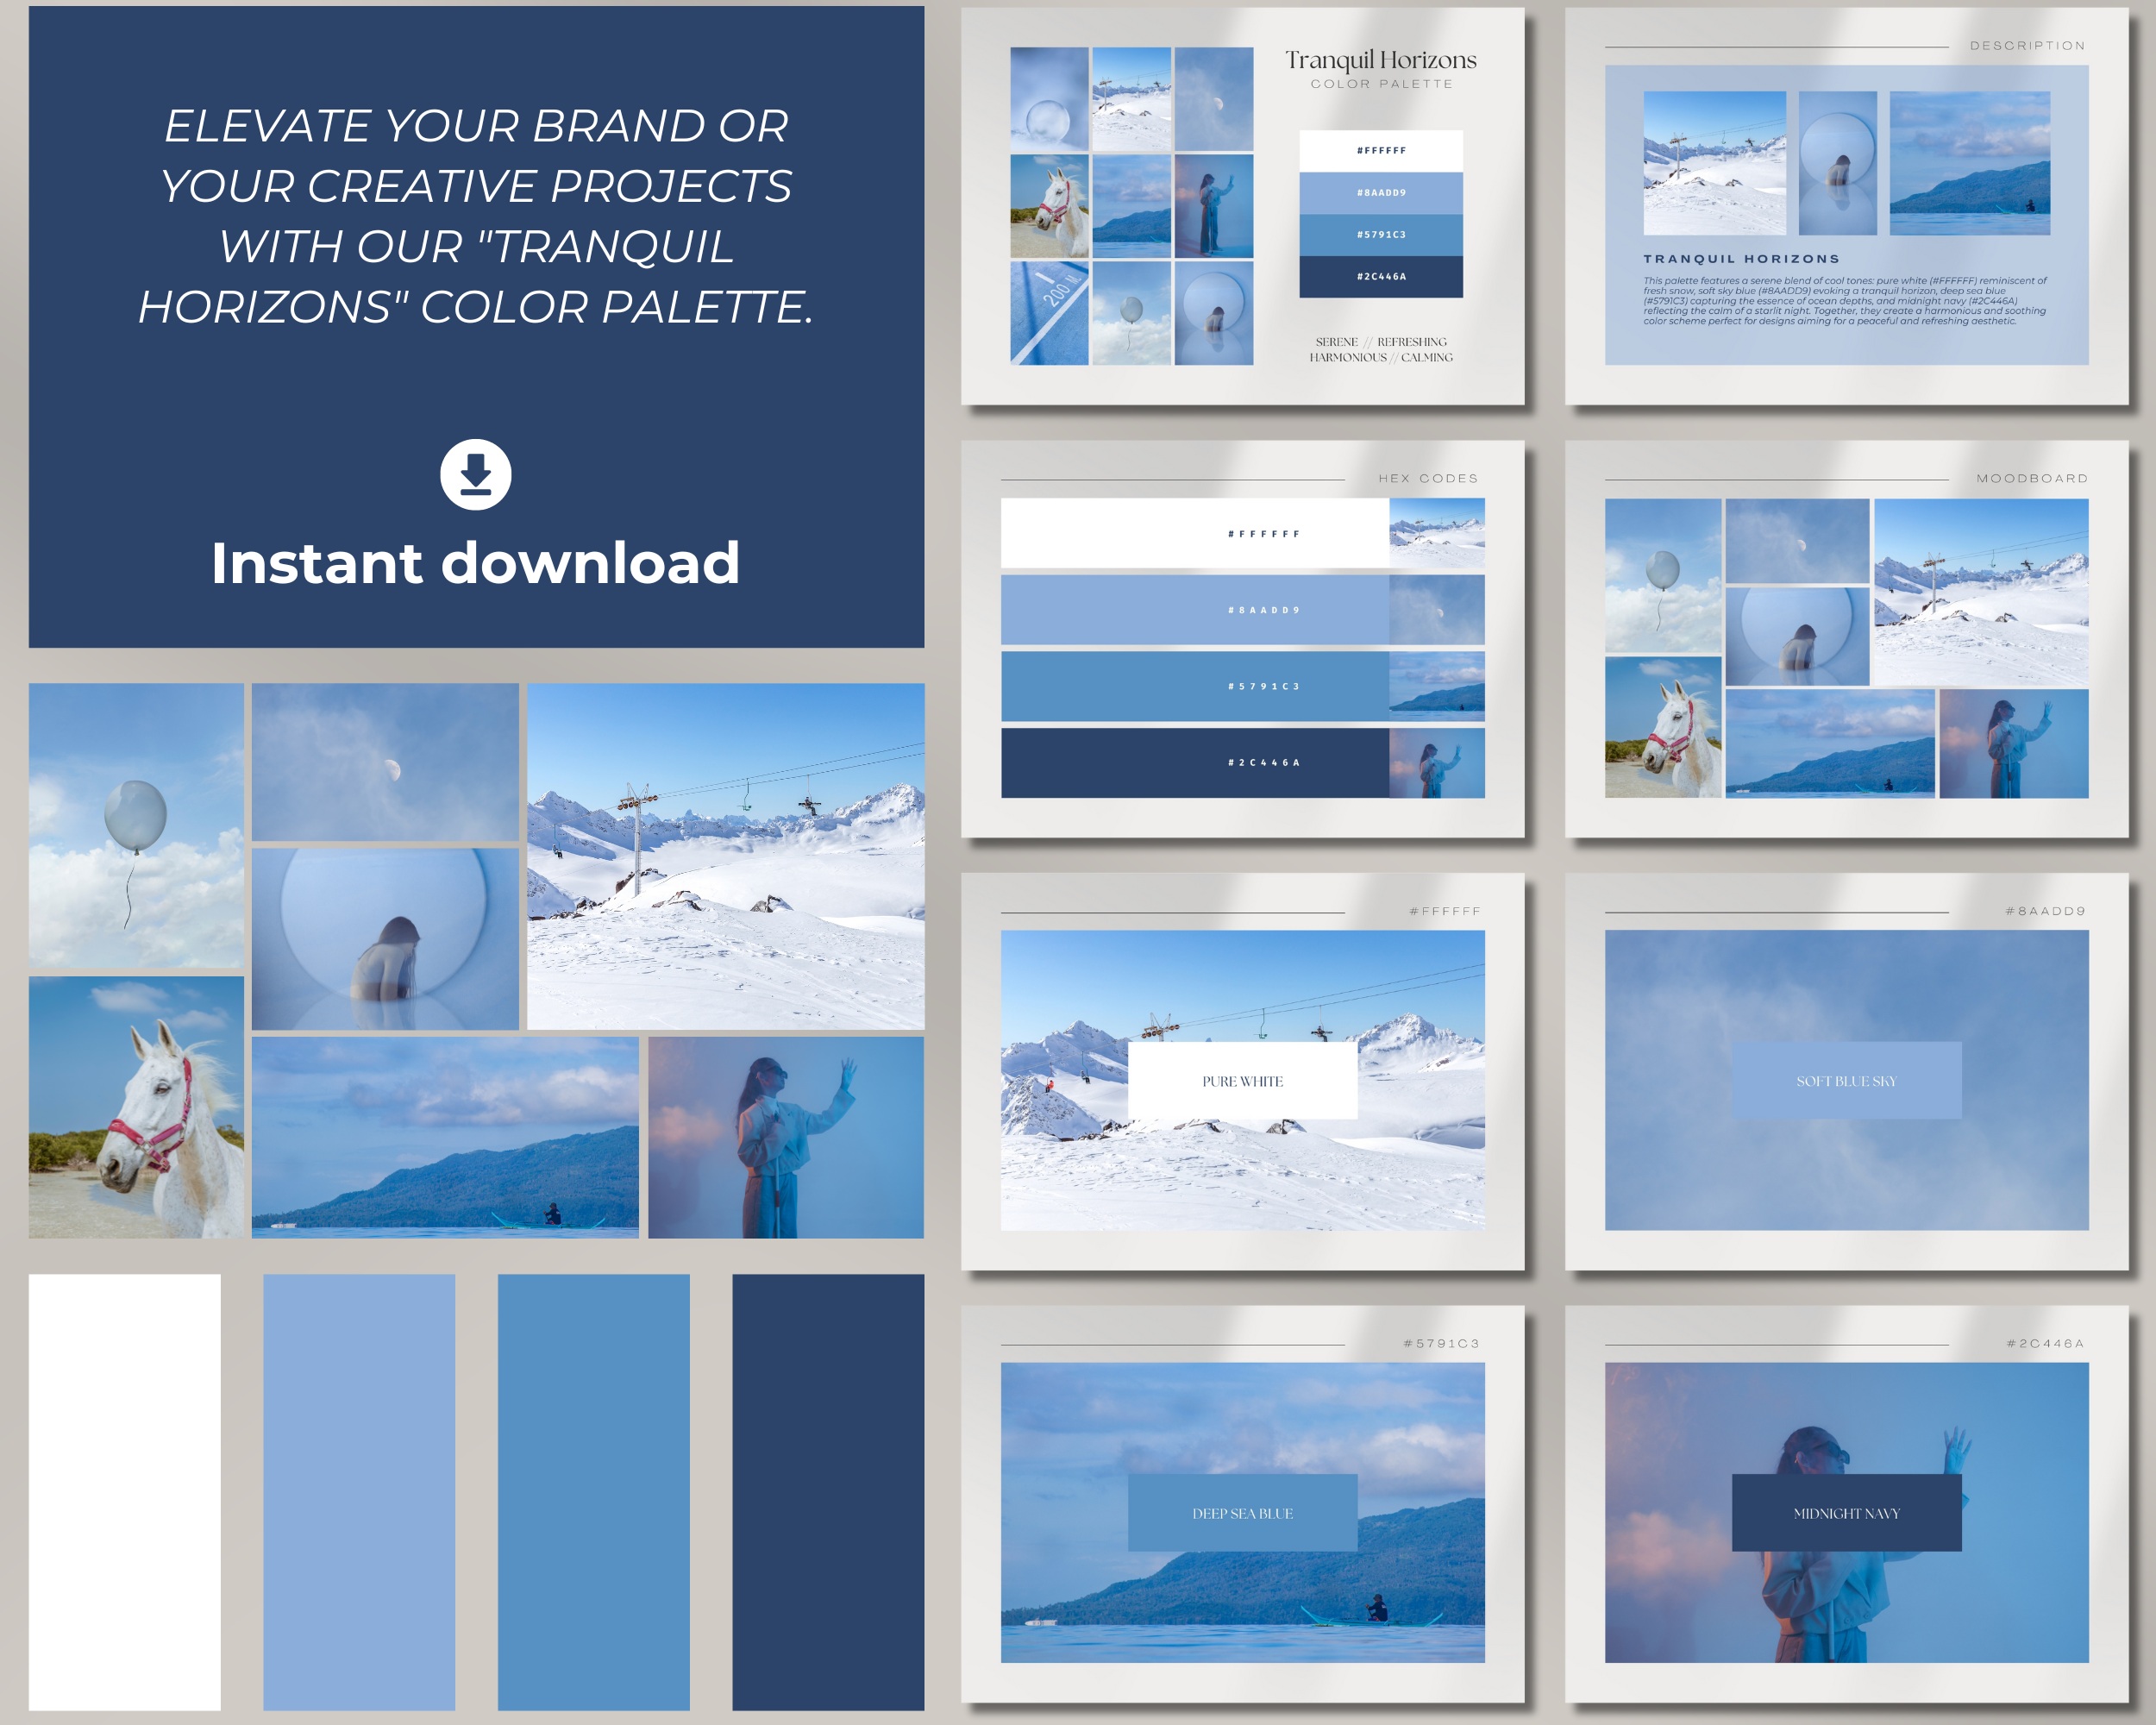Click the MIDNIGHT NAVY label box
Viewport: 2156px width, 1725px height.
tap(1846, 1513)
